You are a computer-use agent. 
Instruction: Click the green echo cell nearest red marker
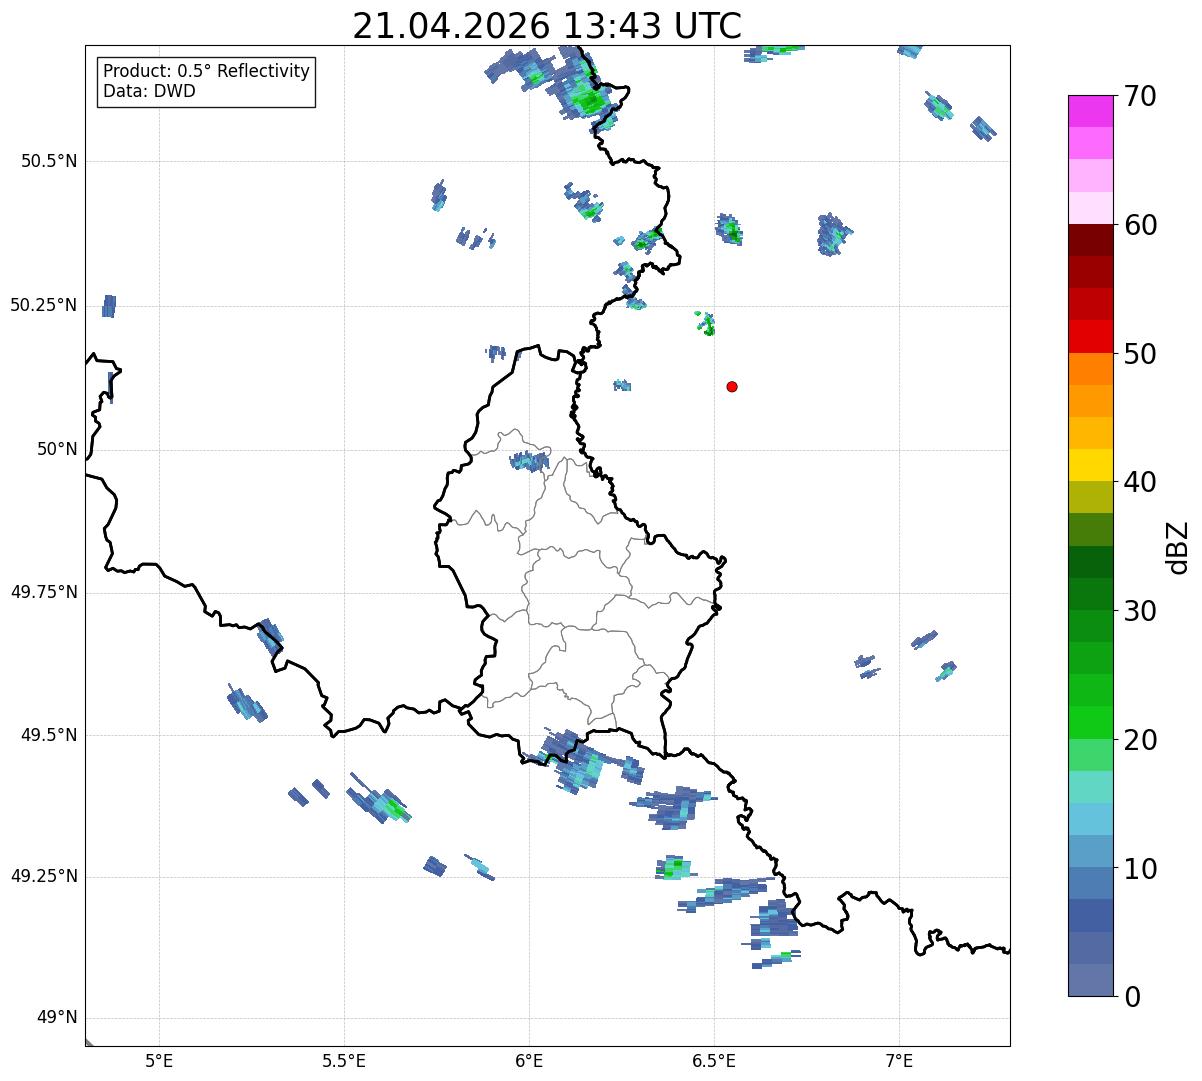[x=706, y=323]
